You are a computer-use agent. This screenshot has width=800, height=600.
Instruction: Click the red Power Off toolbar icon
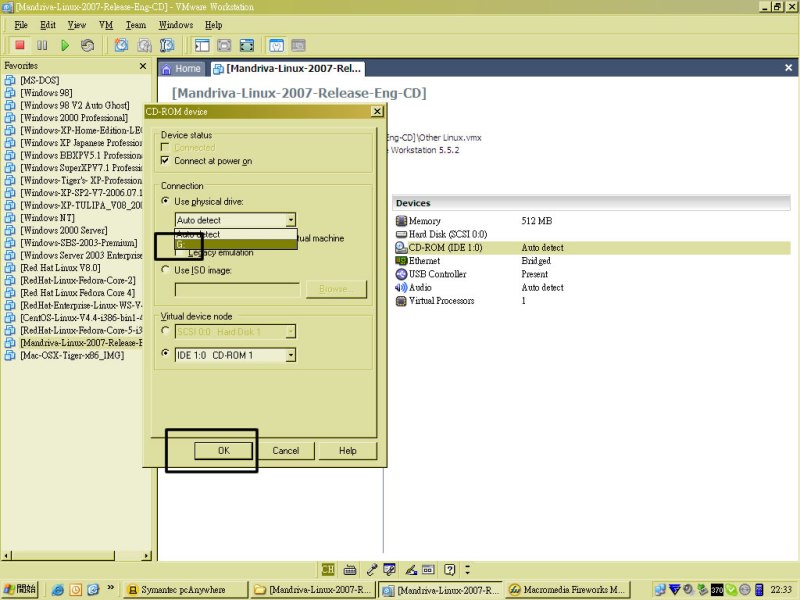[20, 45]
